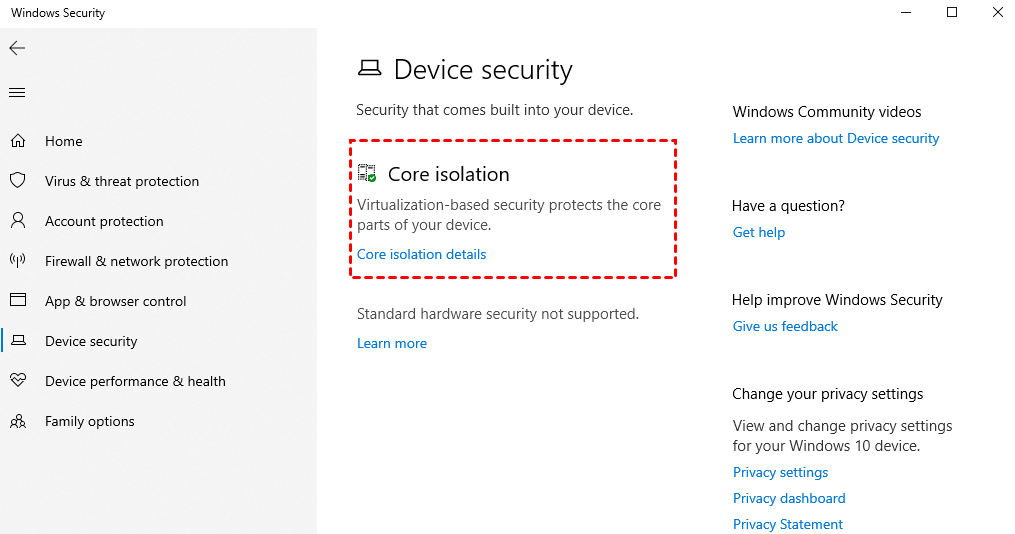
Task: Open the Privacy settings link
Action: [780, 472]
